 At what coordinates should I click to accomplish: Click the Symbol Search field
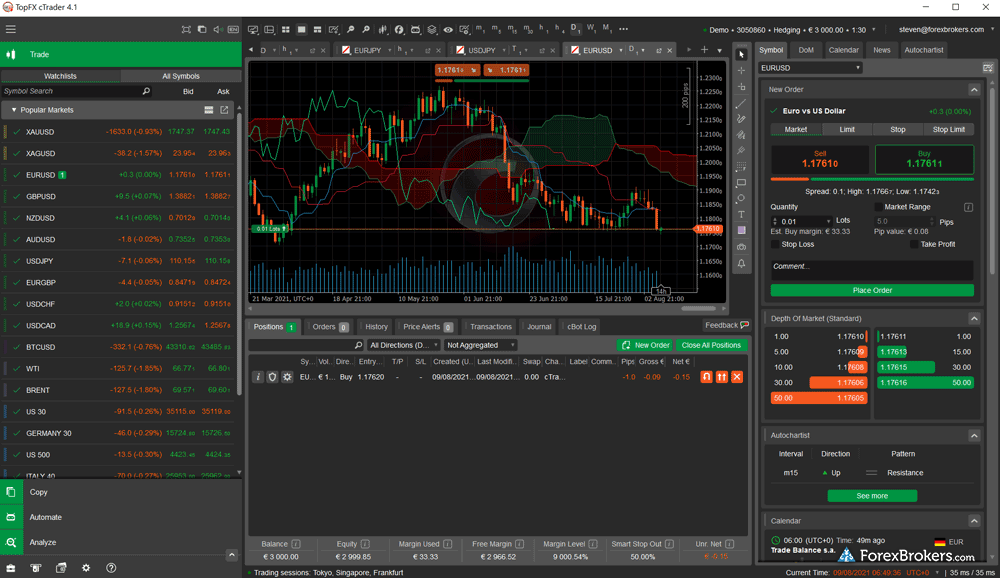point(77,91)
